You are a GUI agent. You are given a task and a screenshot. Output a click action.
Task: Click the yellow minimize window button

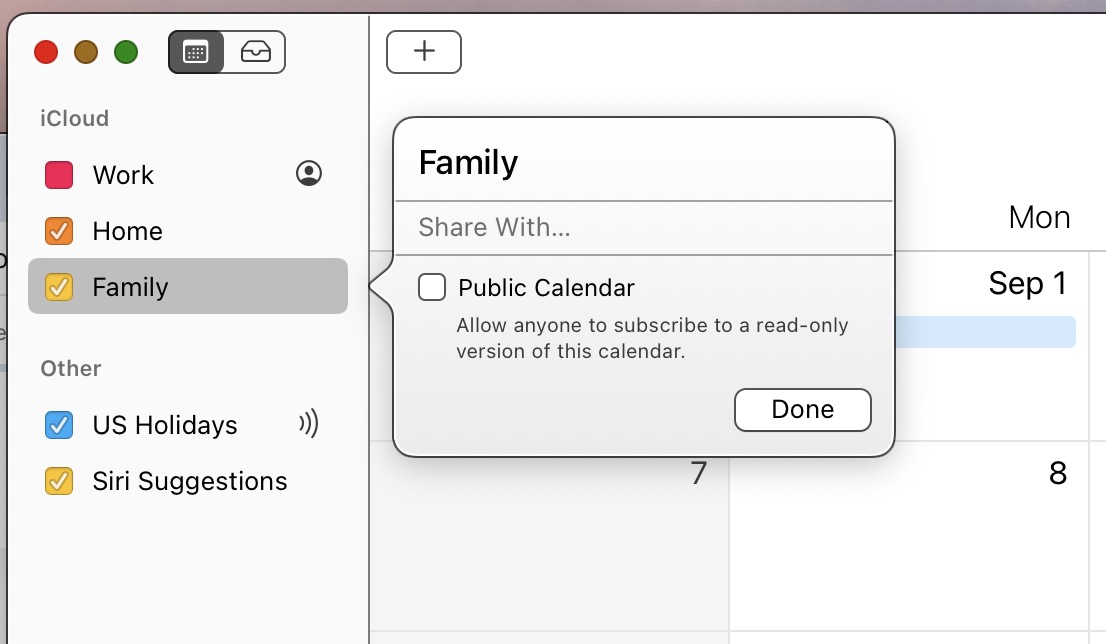click(86, 52)
